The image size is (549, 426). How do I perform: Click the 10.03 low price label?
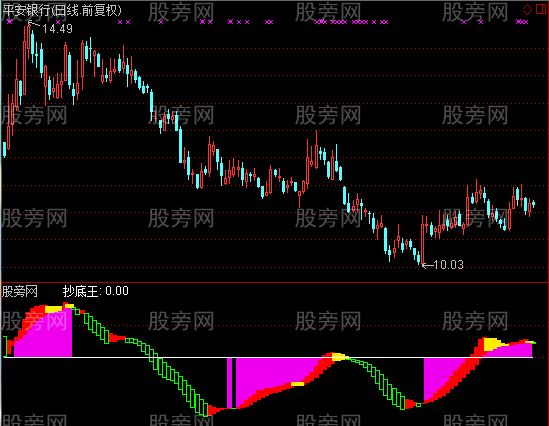[449, 265]
